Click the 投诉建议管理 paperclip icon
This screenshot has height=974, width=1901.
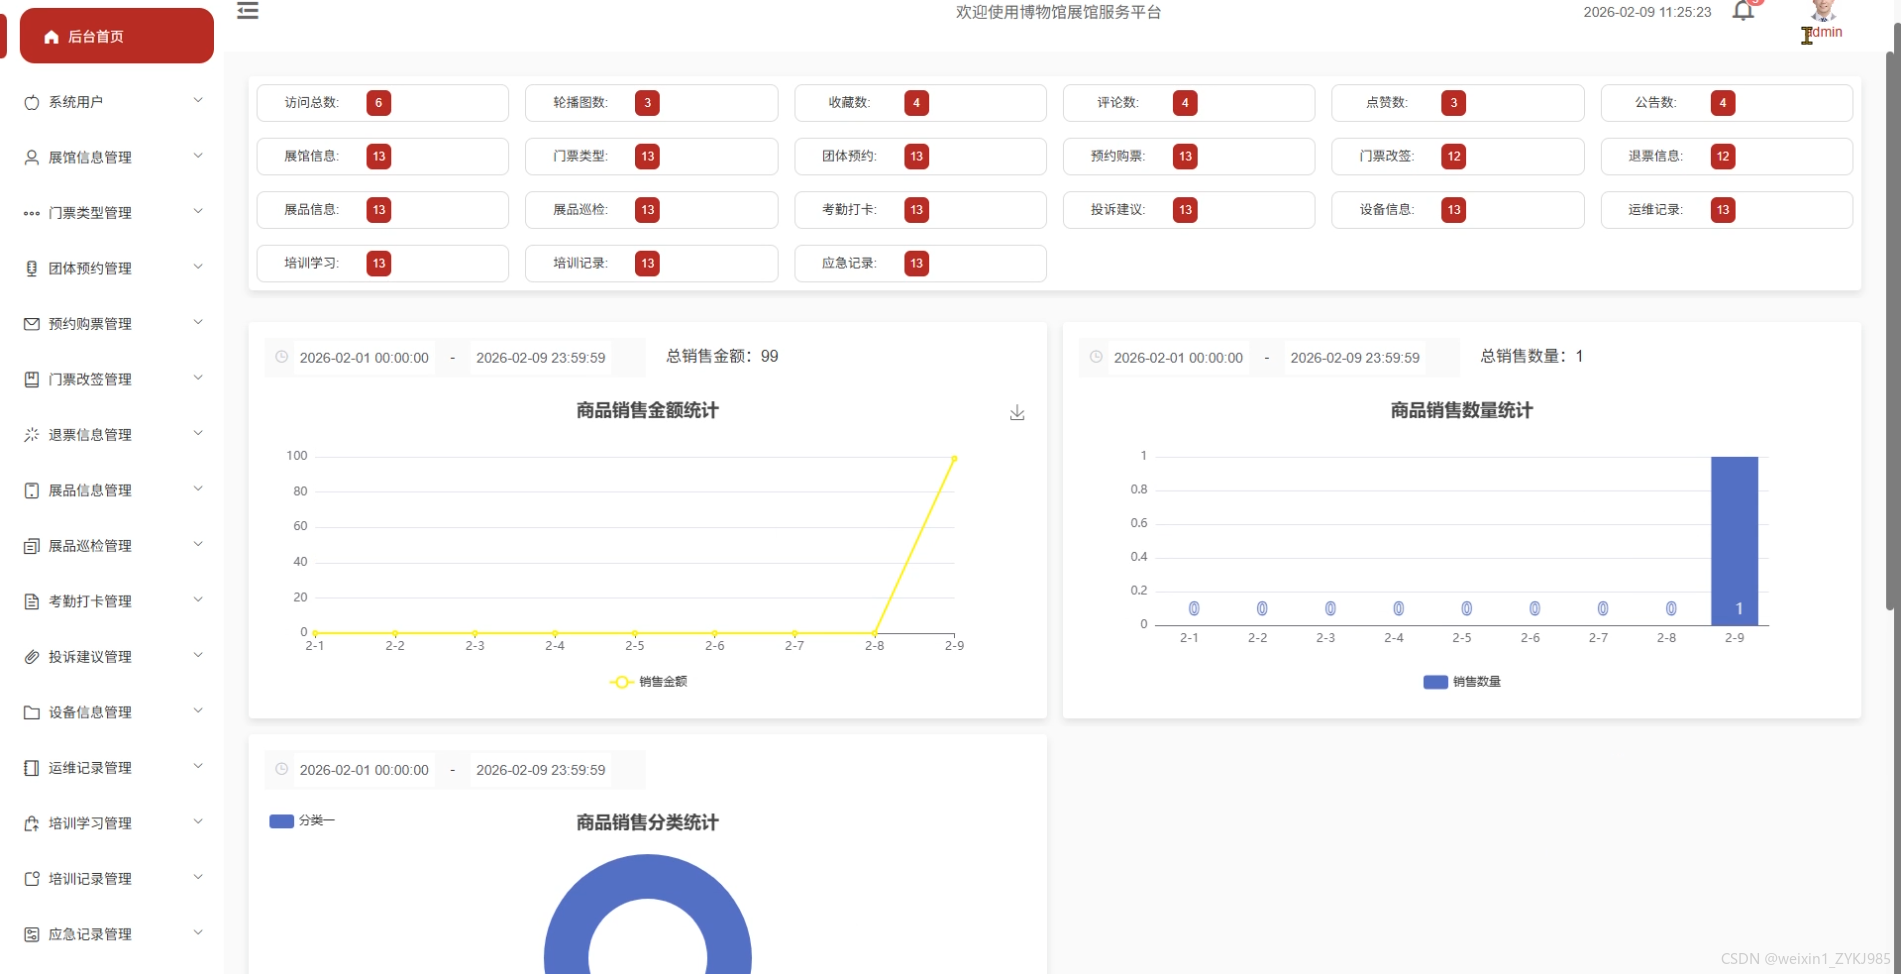(31, 657)
